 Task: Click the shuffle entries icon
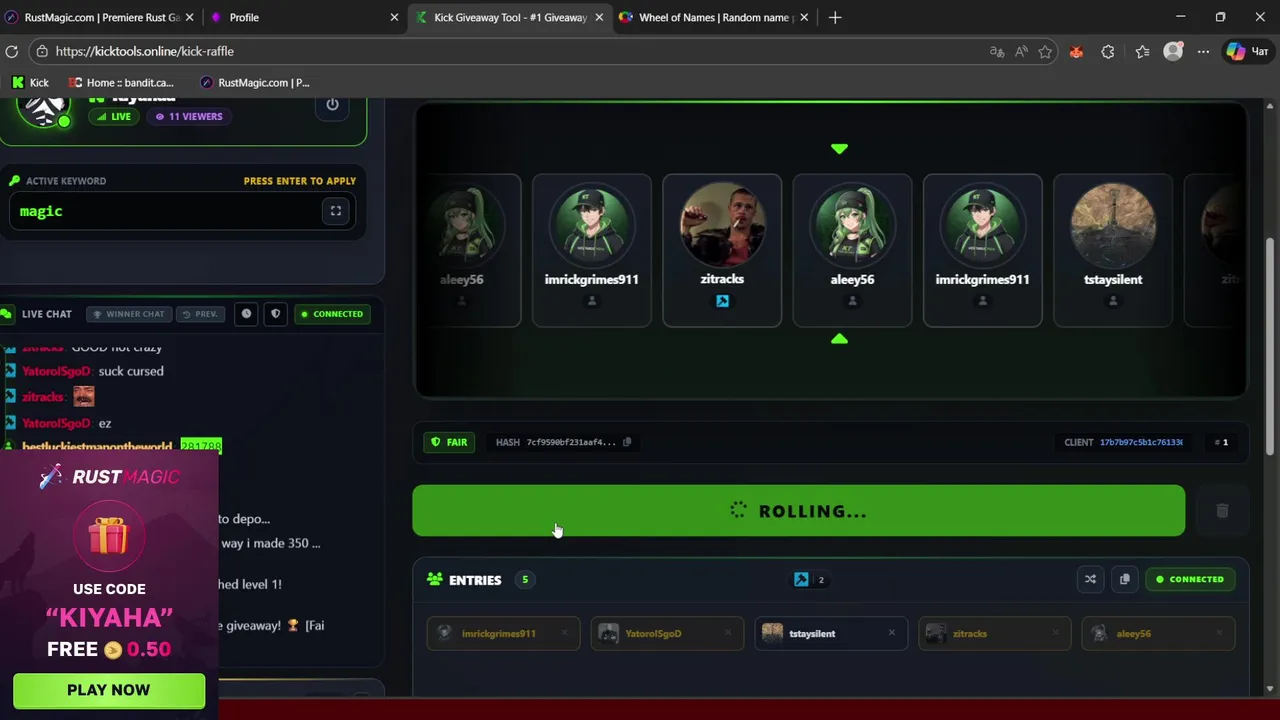tap(1090, 579)
